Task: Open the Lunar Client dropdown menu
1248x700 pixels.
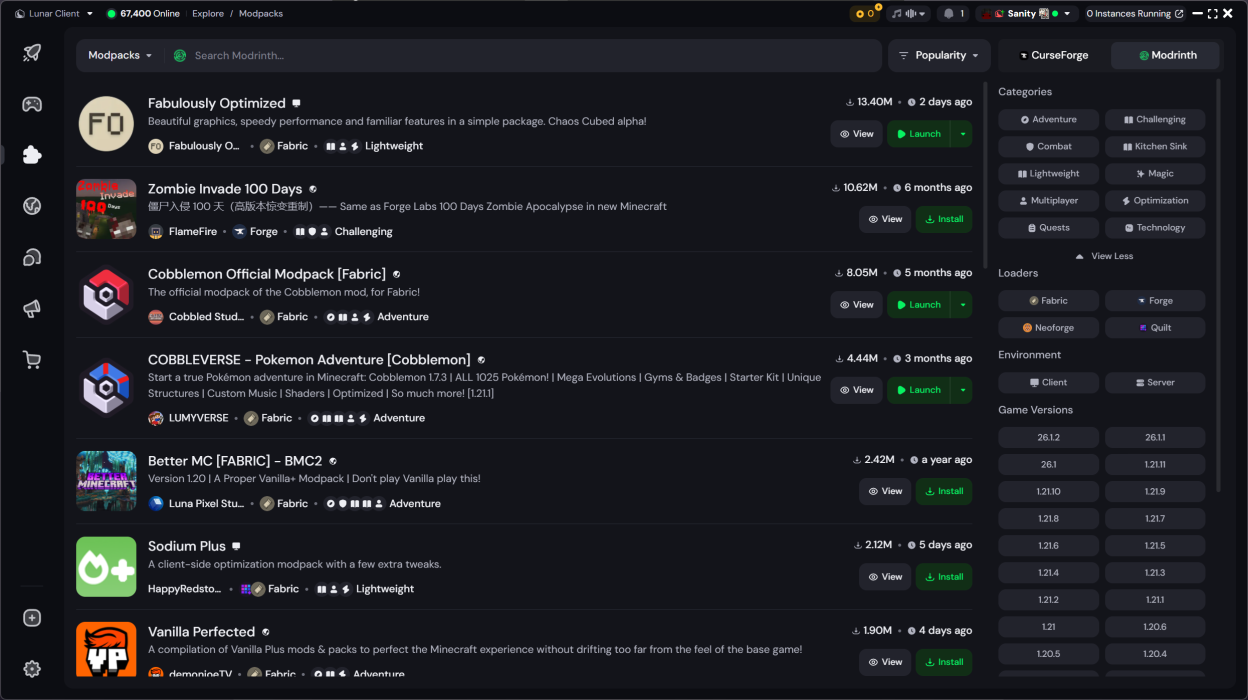Action: point(54,14)
